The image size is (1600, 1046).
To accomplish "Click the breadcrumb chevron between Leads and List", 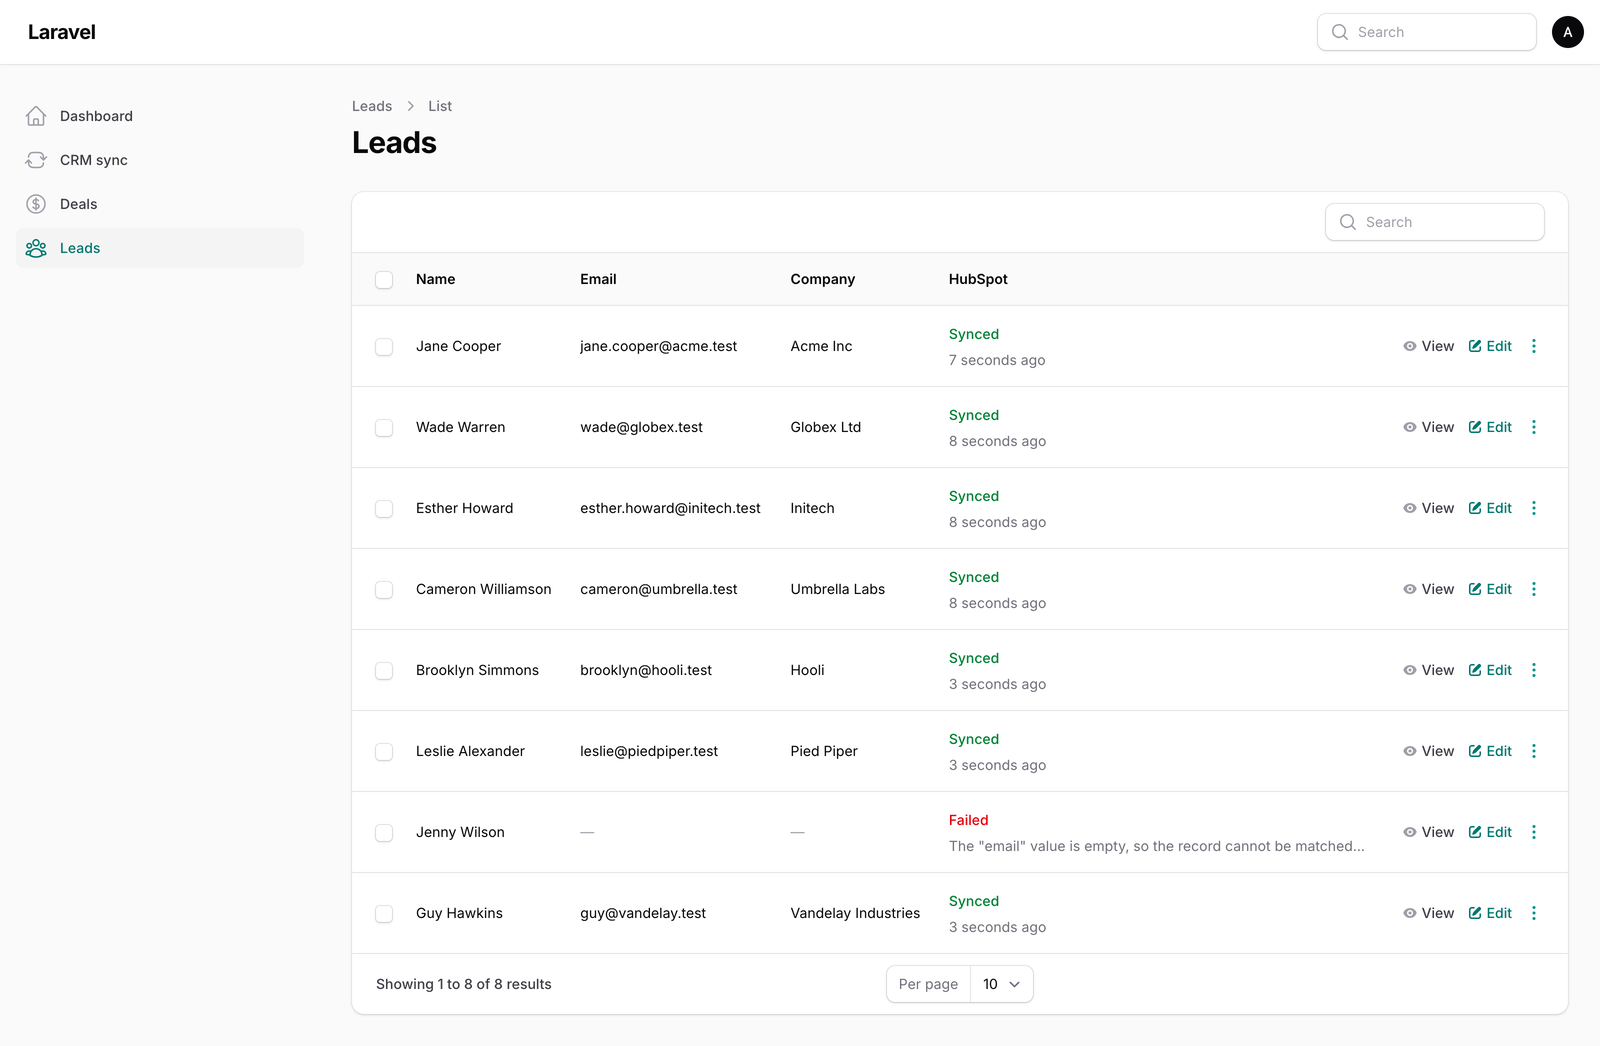I will [410, 106].
